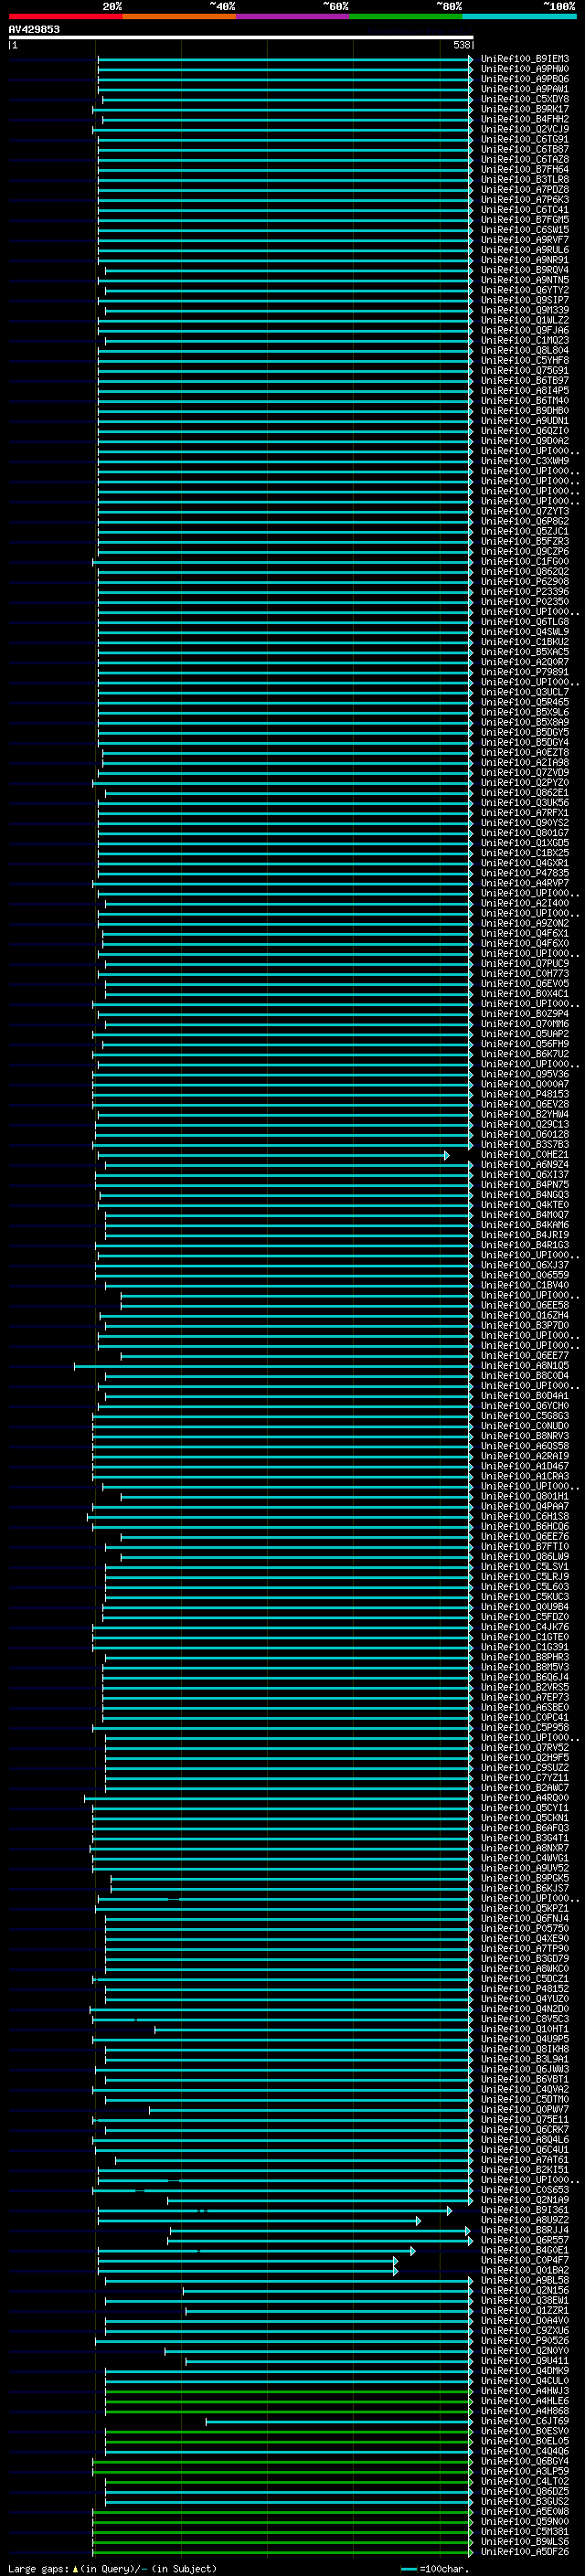Screen dimensions: 585x2576
Task: Open the UniRef100_B4FHH2 hit label
Action: coord(525,119)
